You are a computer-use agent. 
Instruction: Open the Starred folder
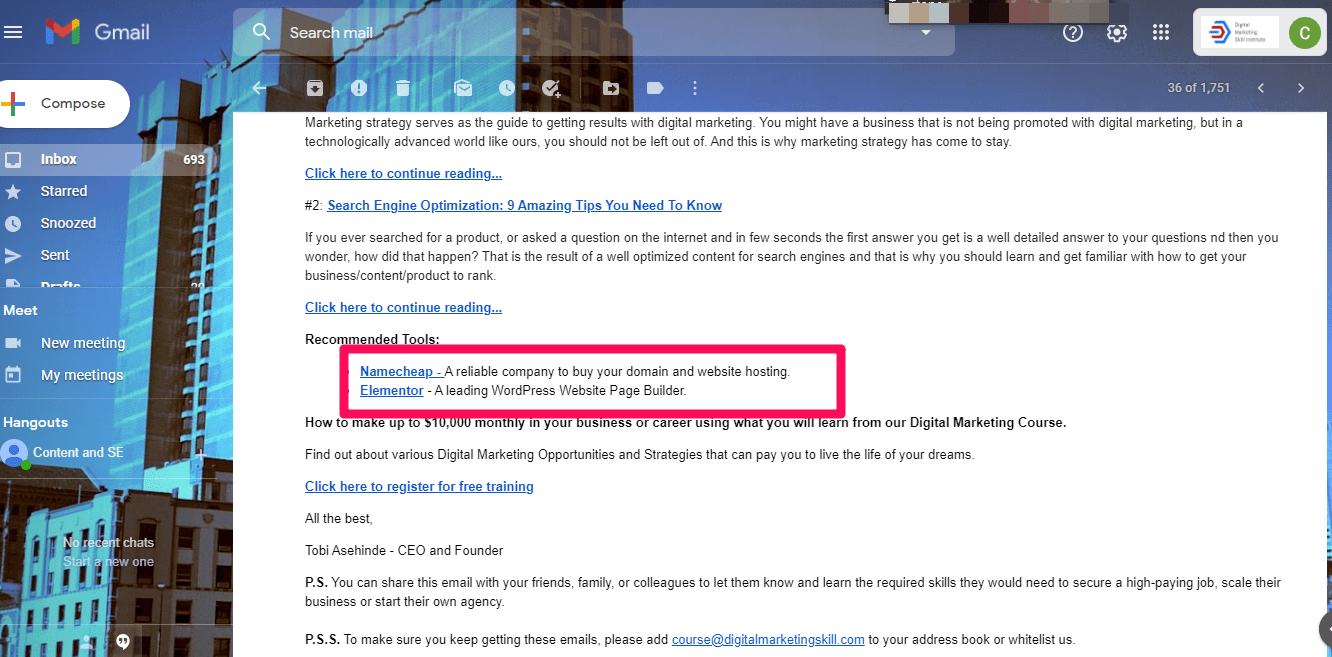click(x=64, y=191)
